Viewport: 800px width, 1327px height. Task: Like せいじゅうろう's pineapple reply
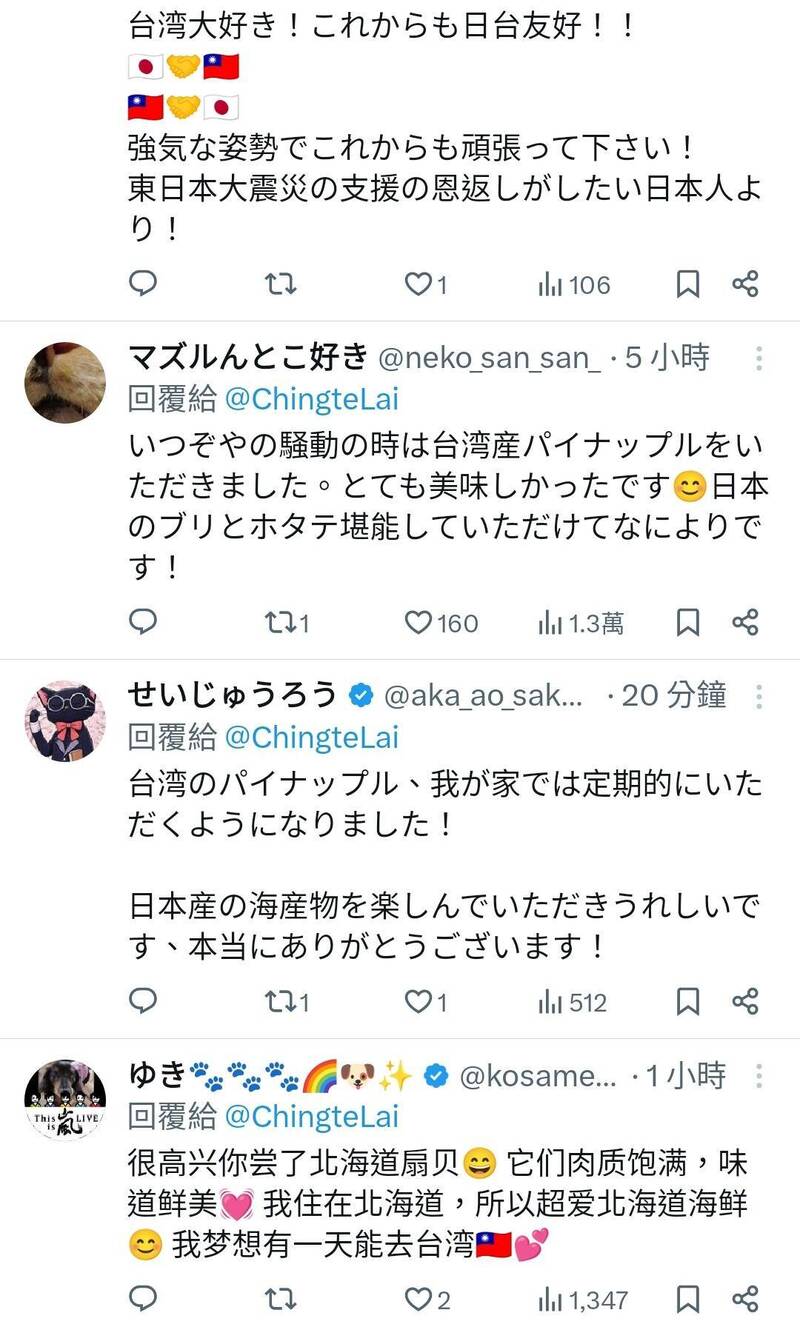(419, 1000)
